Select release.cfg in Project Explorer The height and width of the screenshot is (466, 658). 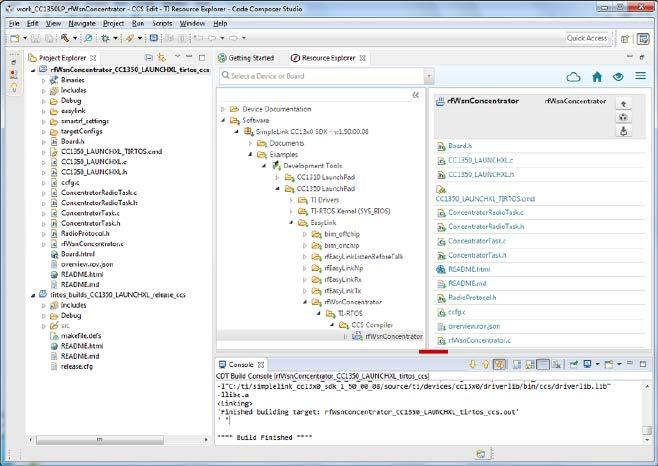pos(76,367)
